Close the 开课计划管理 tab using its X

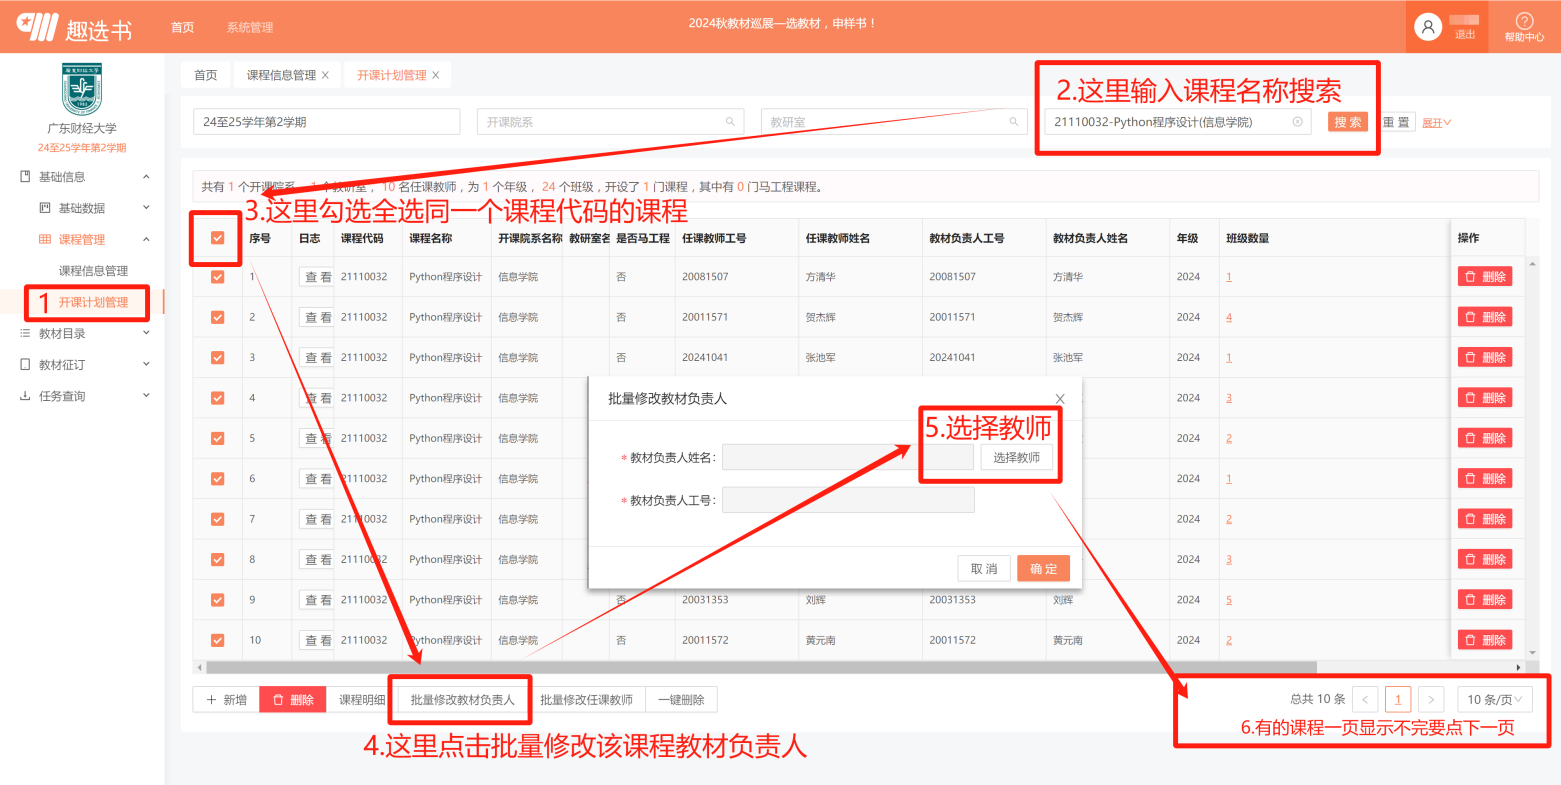(435, 75)
